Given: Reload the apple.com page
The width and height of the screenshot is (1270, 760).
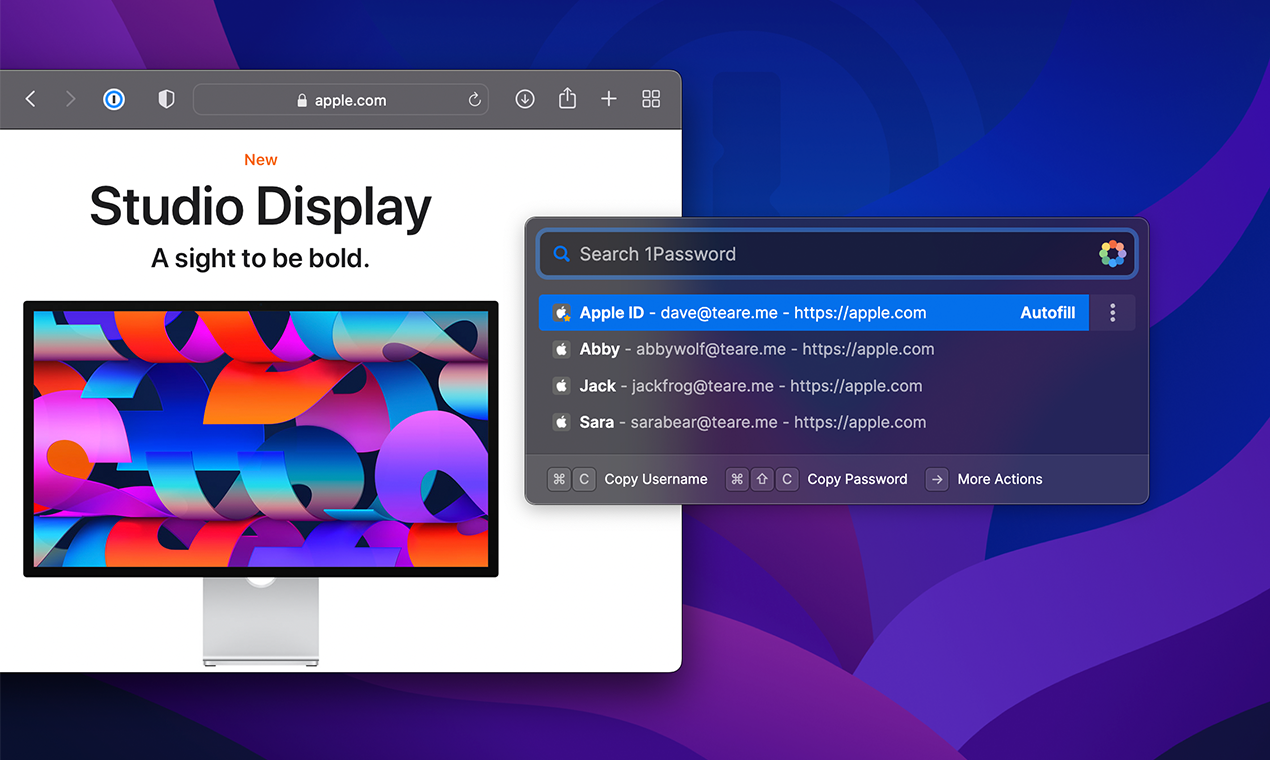Looking at the screenshot, I should coord(474,100).
